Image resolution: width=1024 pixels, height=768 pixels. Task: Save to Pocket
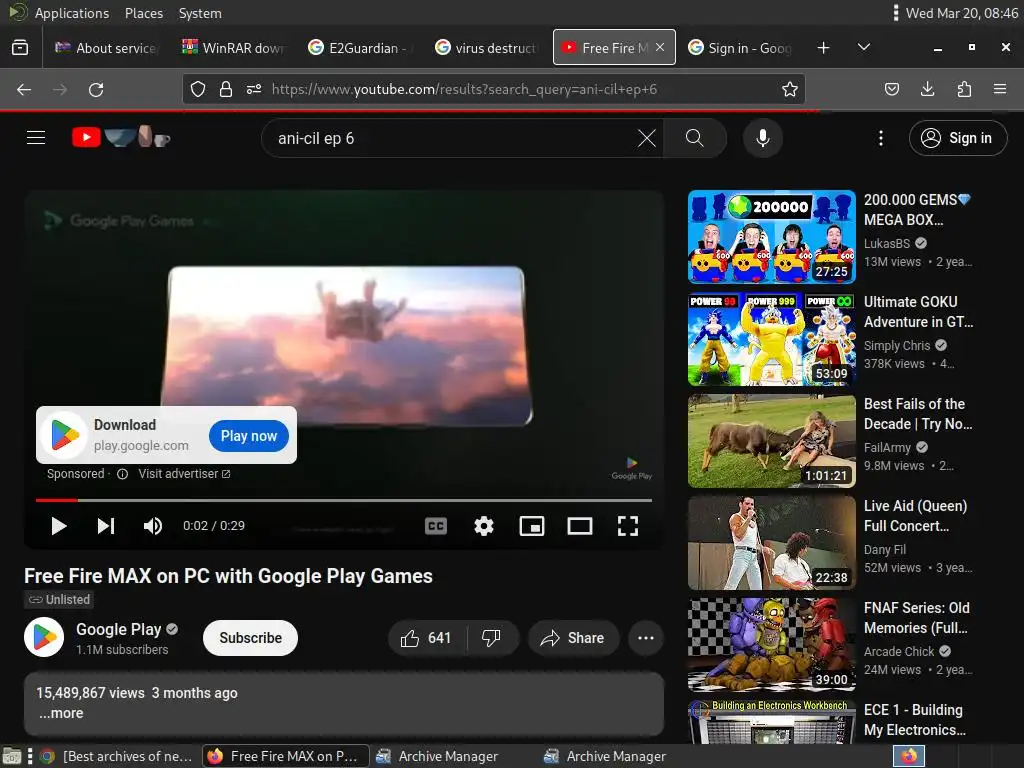891,89
